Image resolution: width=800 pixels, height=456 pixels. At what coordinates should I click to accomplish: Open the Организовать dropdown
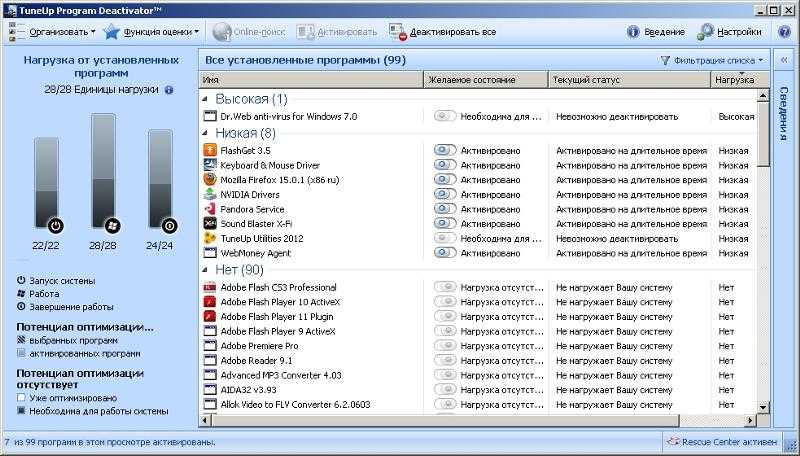click(x=53, y=32)
